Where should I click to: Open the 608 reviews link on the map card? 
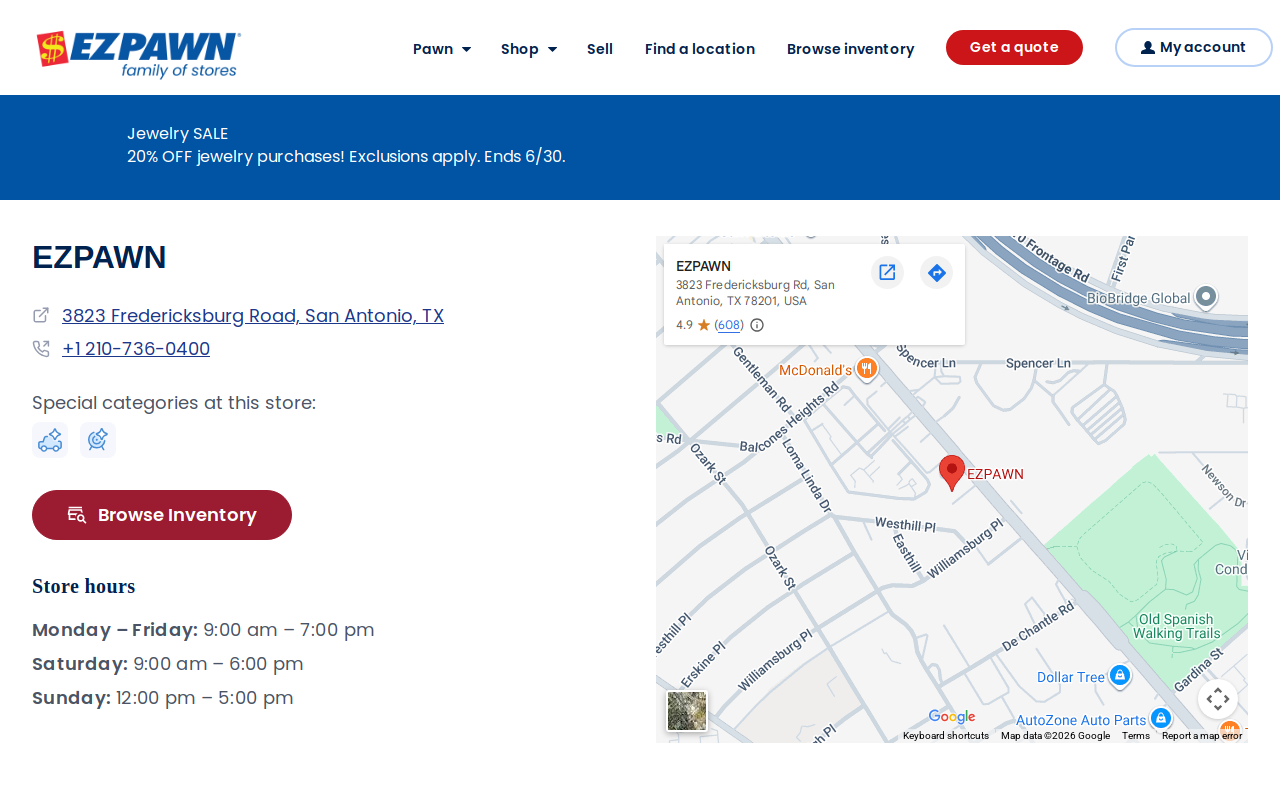coord(729,325)
